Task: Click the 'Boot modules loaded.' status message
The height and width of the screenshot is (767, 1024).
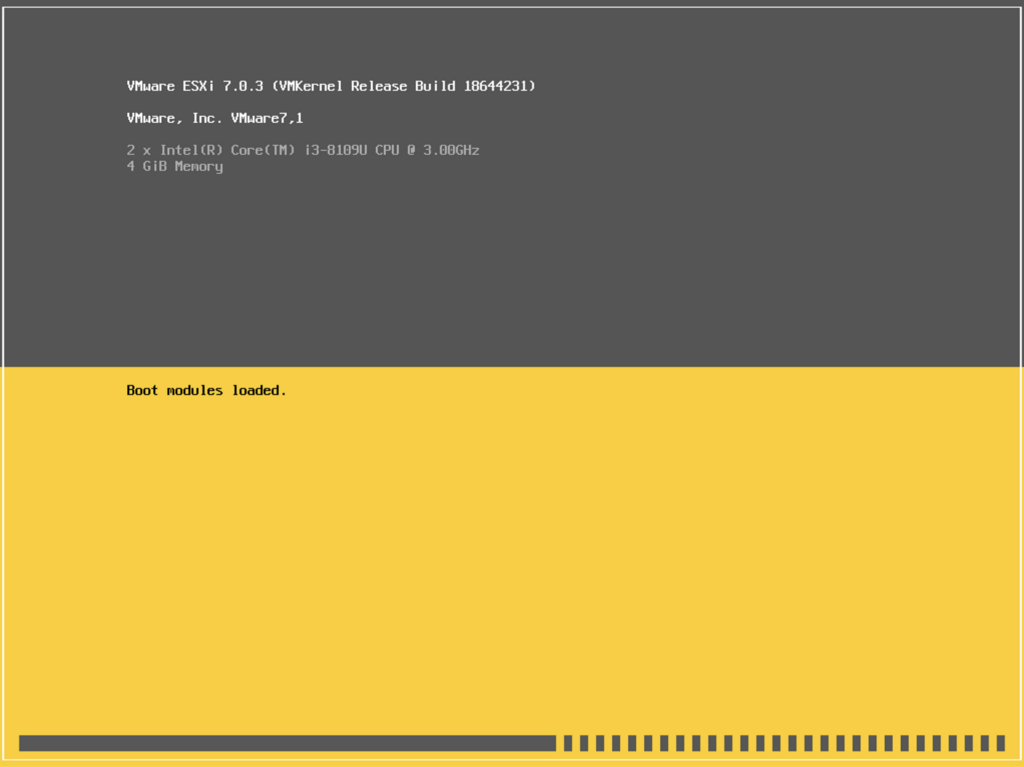Action: pyautogui.click(x=206, y=391)
